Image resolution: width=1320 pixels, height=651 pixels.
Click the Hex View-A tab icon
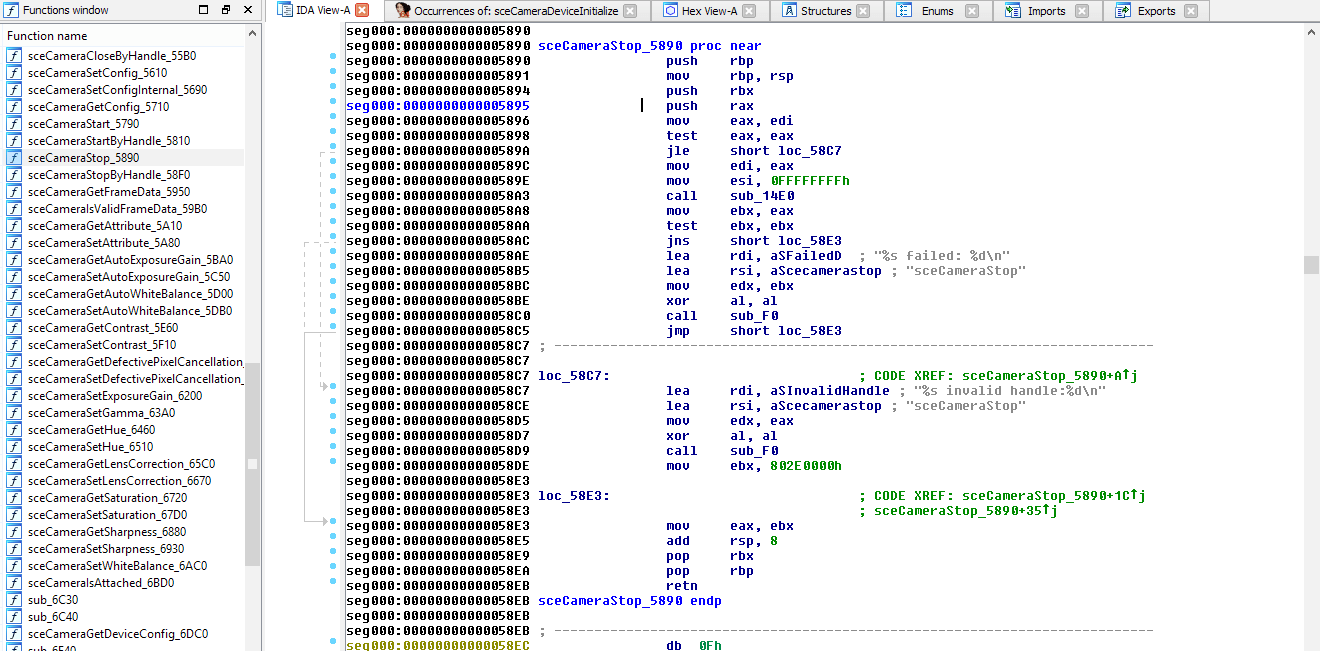tap(670, 10)
